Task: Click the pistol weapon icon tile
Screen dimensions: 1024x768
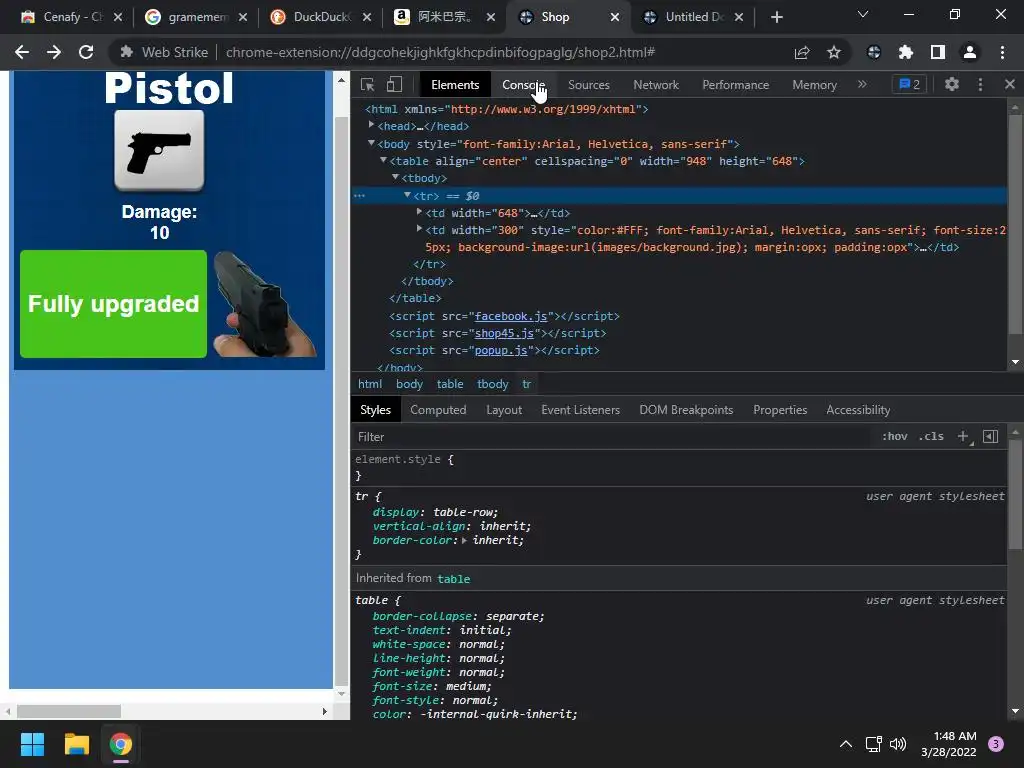Action: 159,150
